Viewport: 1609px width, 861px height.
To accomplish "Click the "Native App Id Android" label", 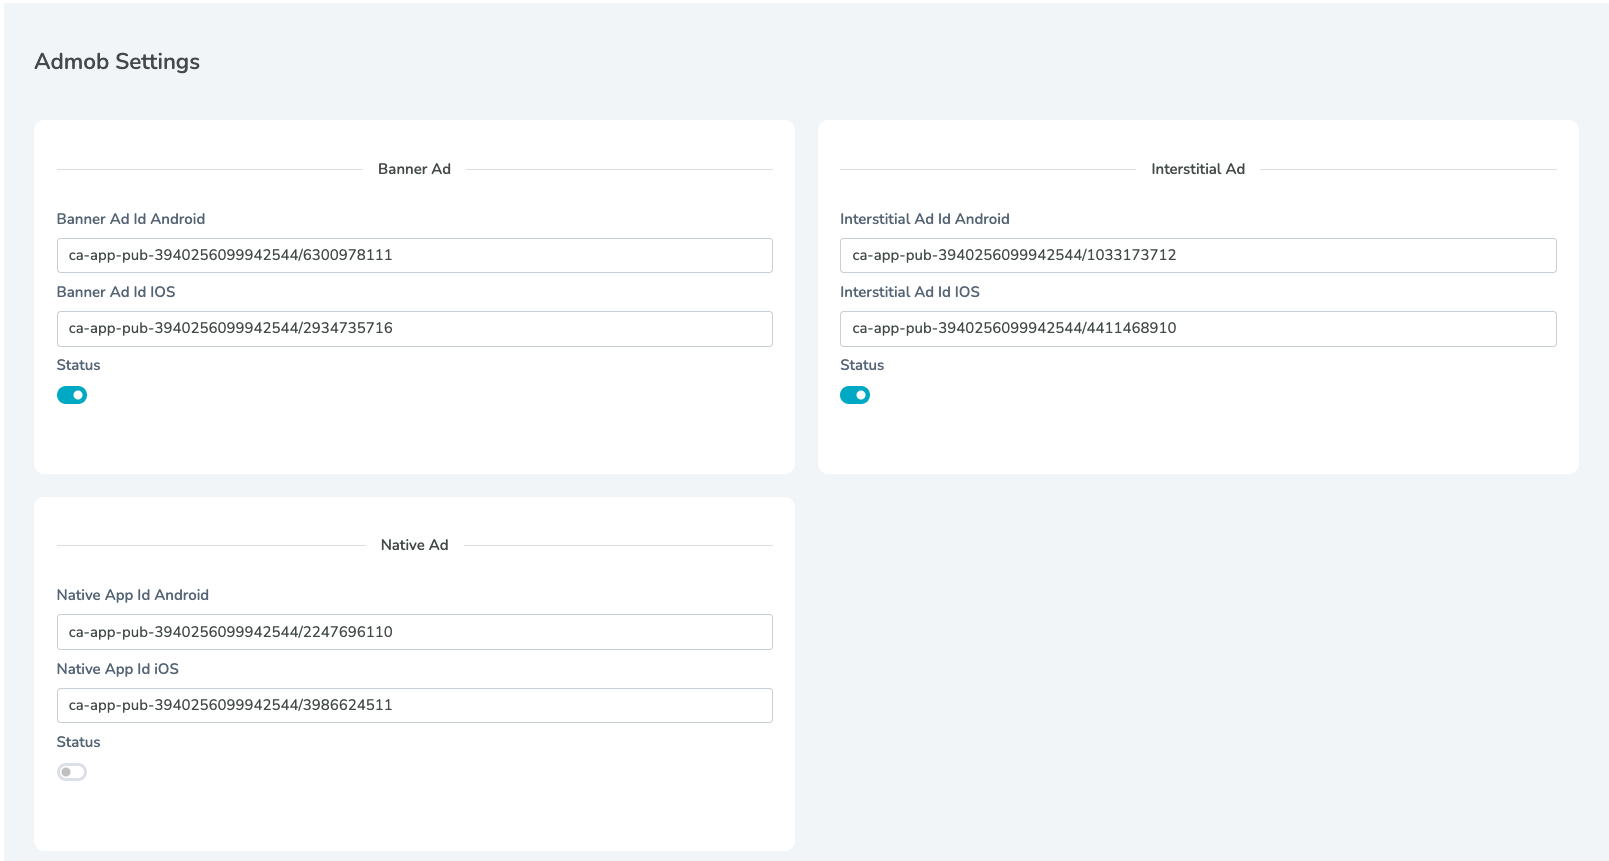I will (x=133, y=595).
